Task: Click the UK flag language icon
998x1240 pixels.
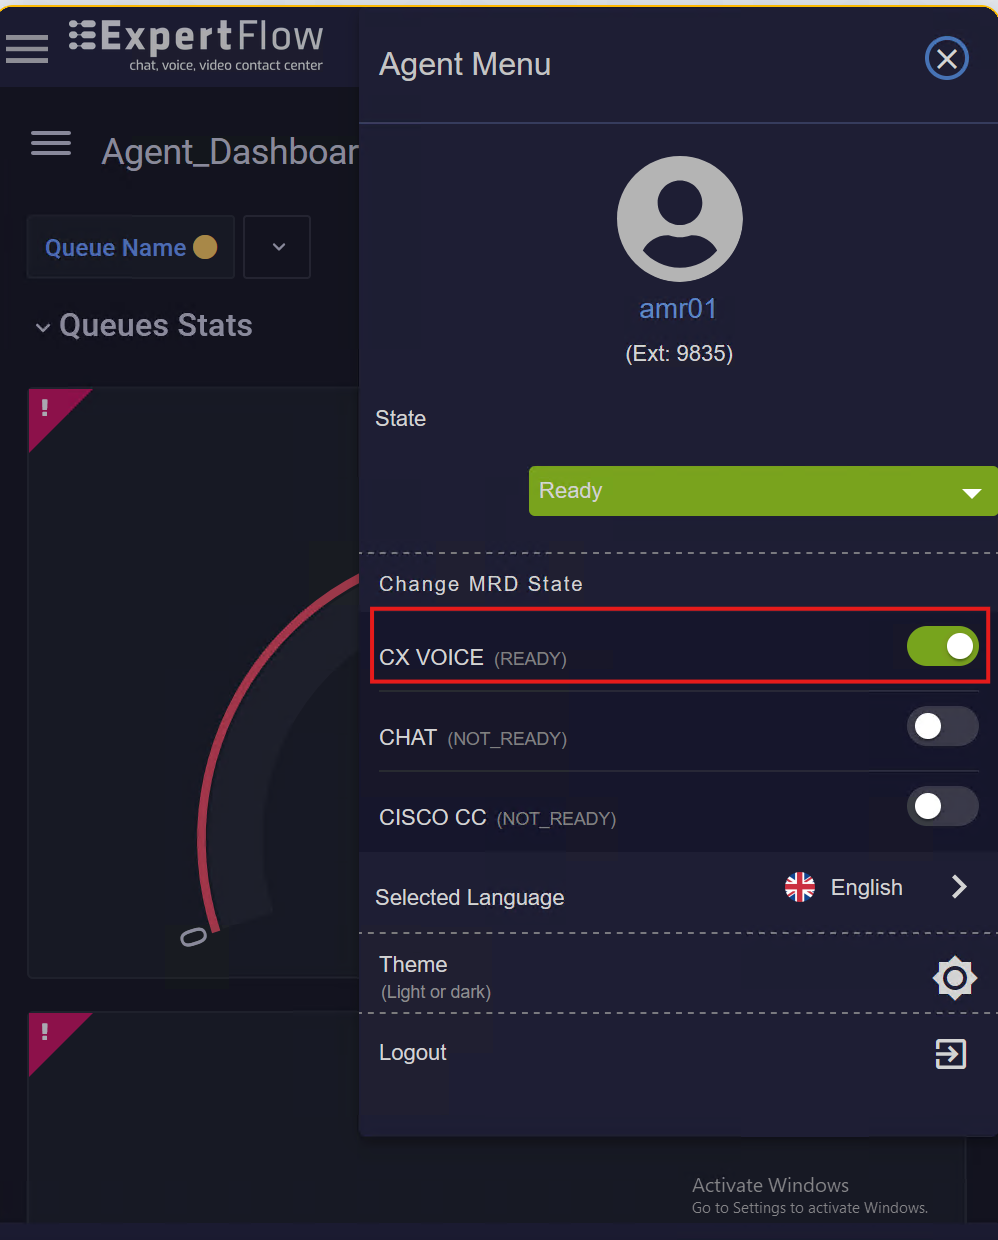Action: [800, 887]
